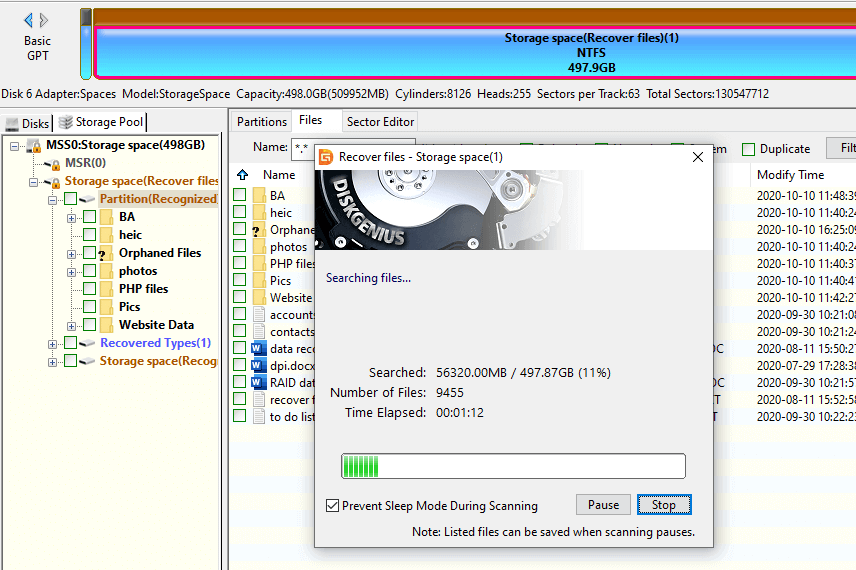Switch to the Sector Editor tab
This screenshot has height=570, width=856.
pos(379,122)
